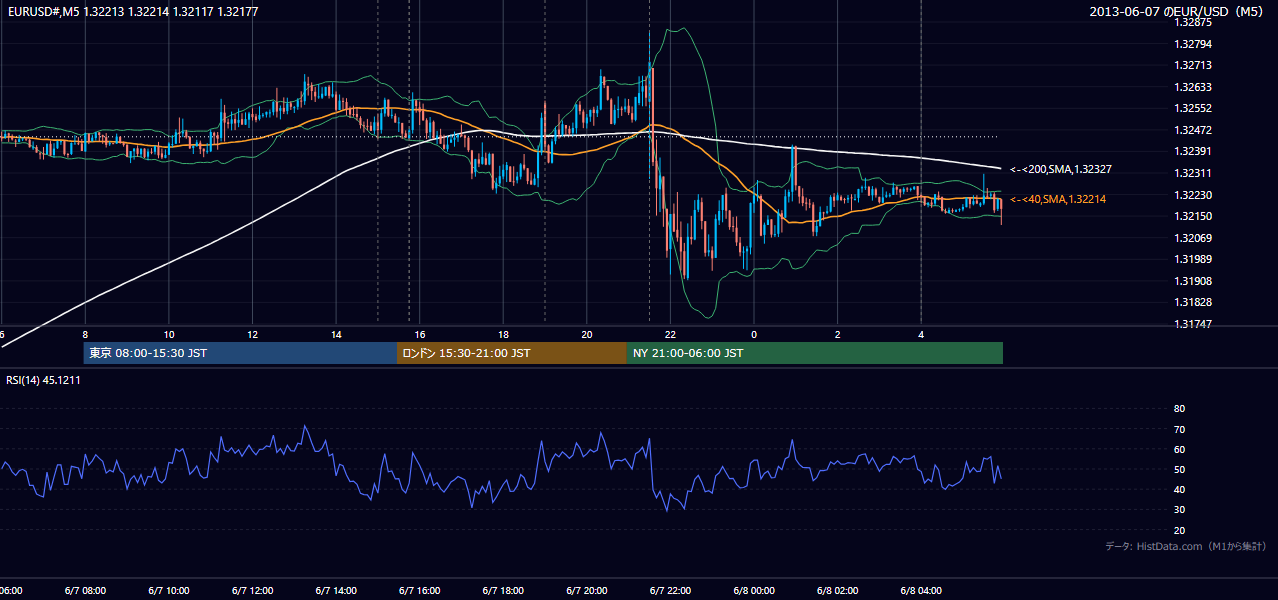Click hour tick 14 under price chart
Image resolution: width=1278 pixels, height=600 pixels.
point(336,334)
